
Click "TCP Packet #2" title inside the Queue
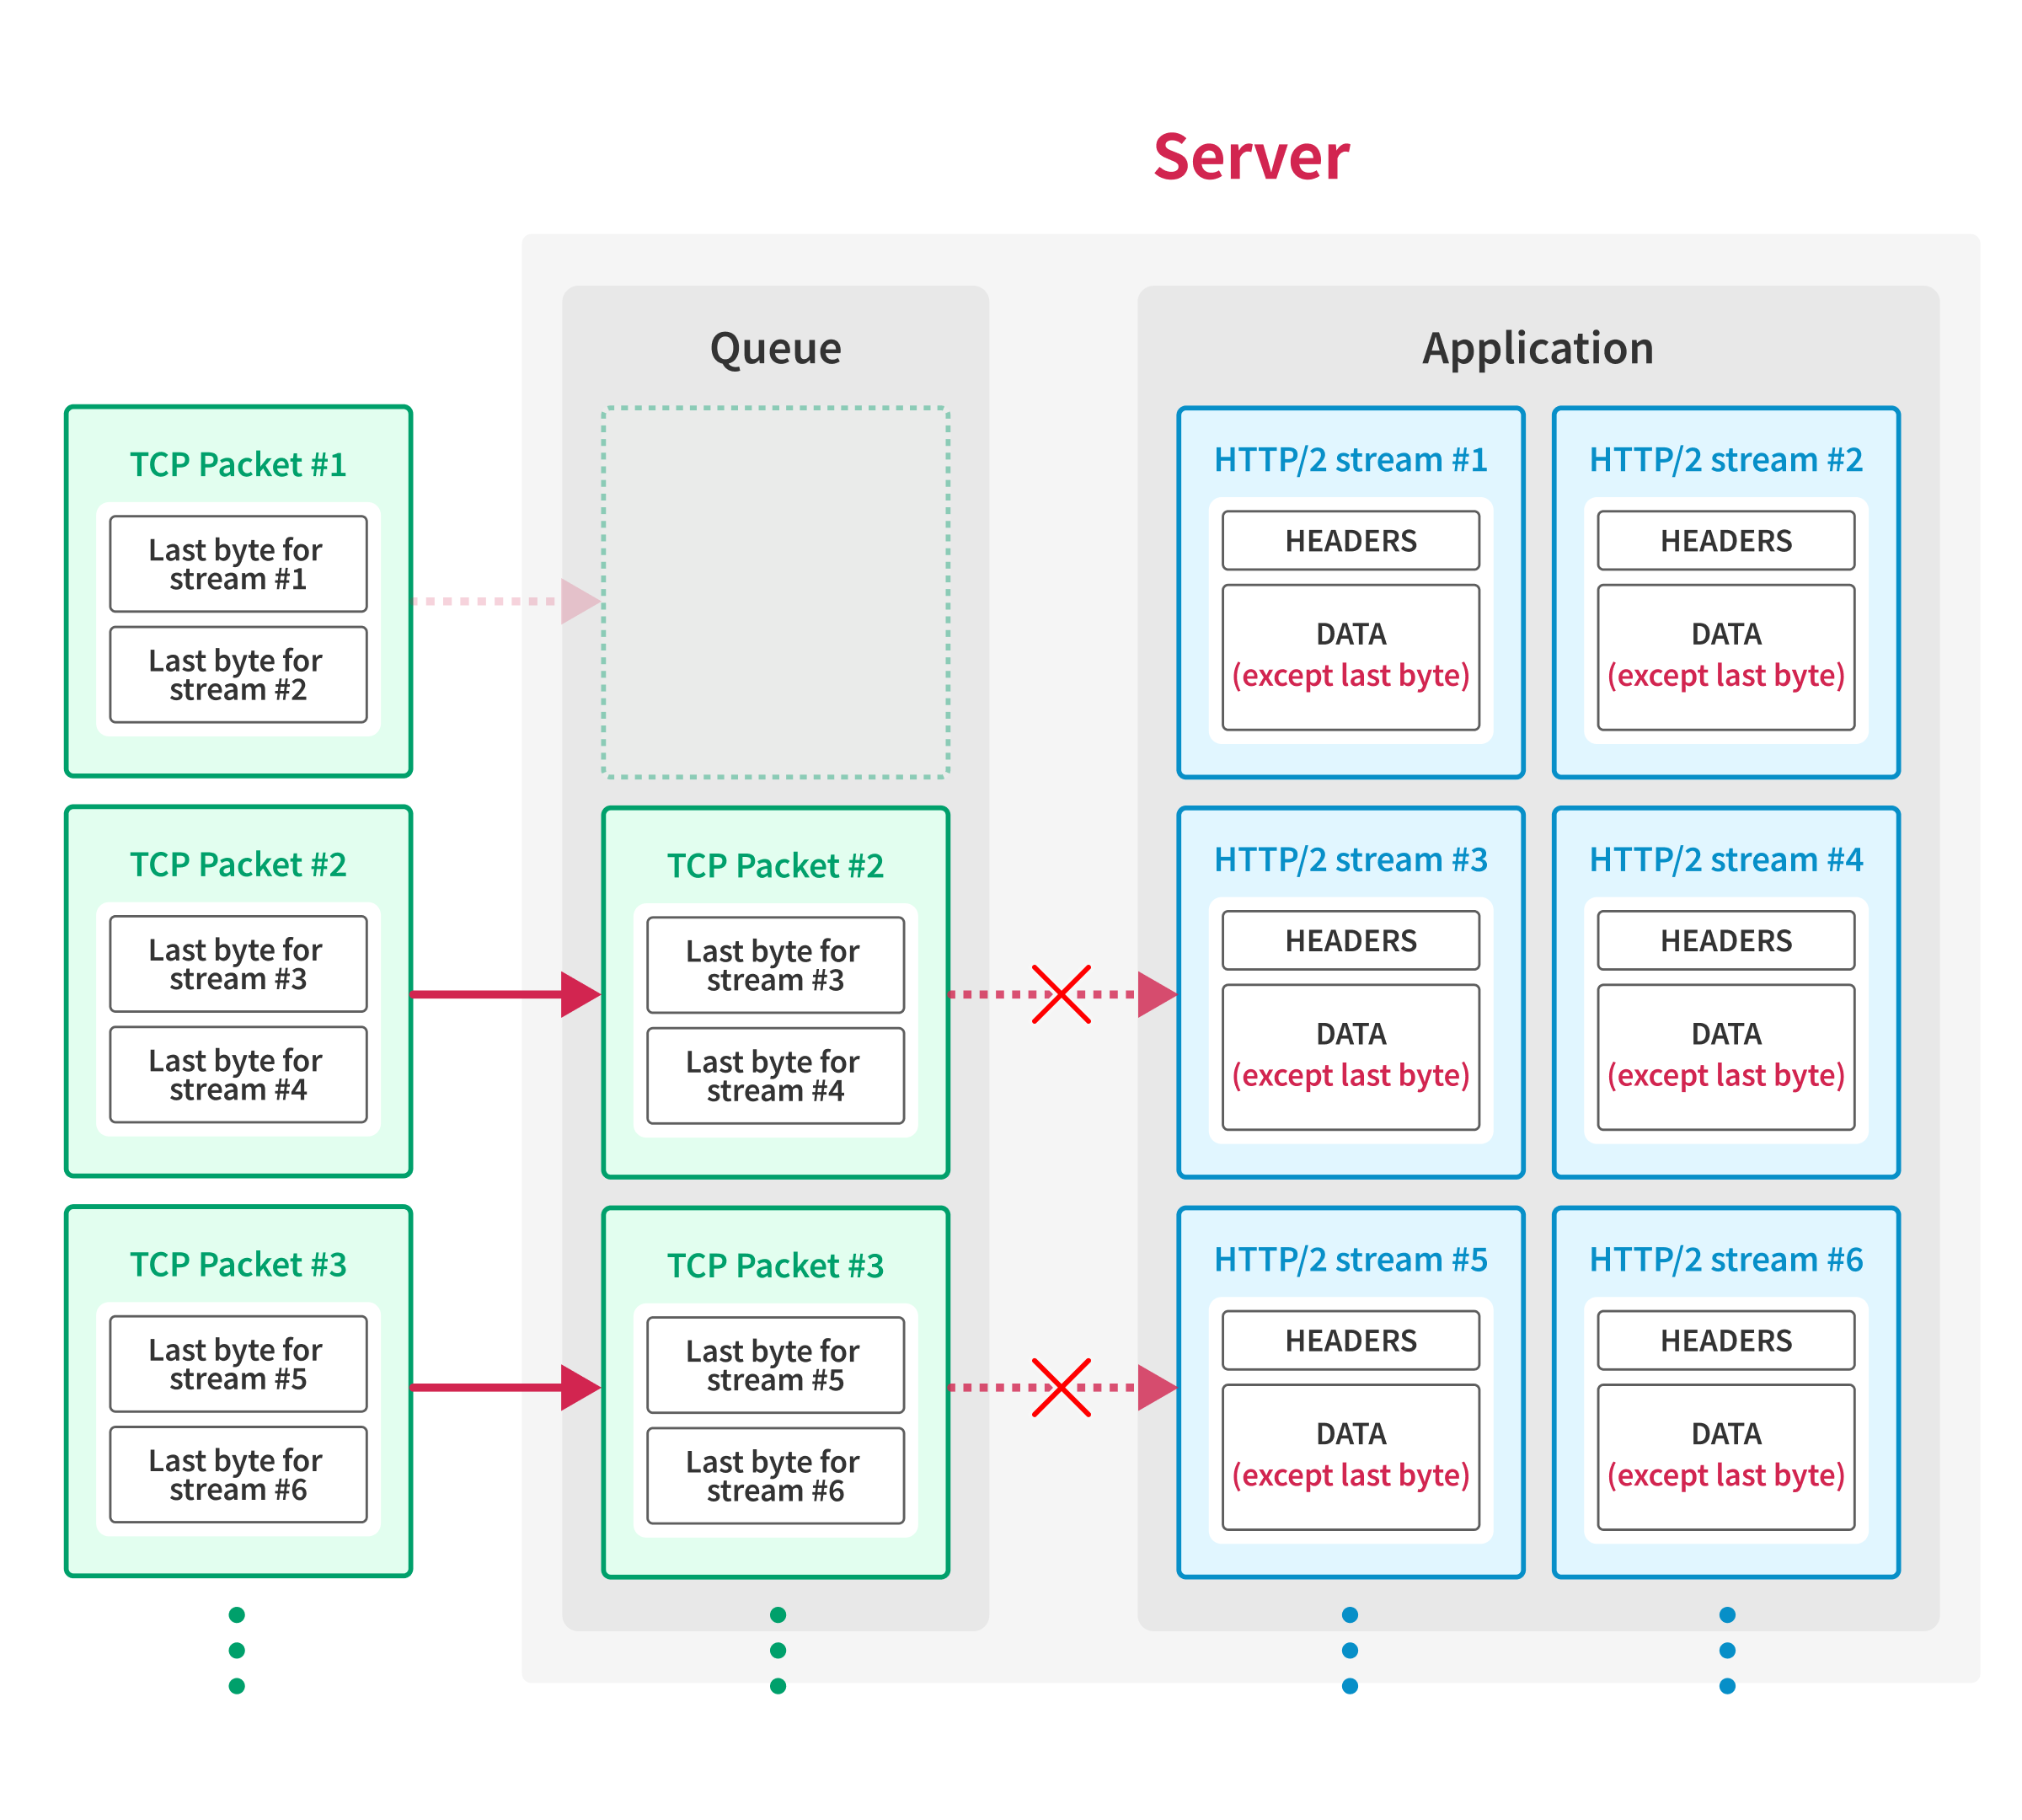pos(775,865)
